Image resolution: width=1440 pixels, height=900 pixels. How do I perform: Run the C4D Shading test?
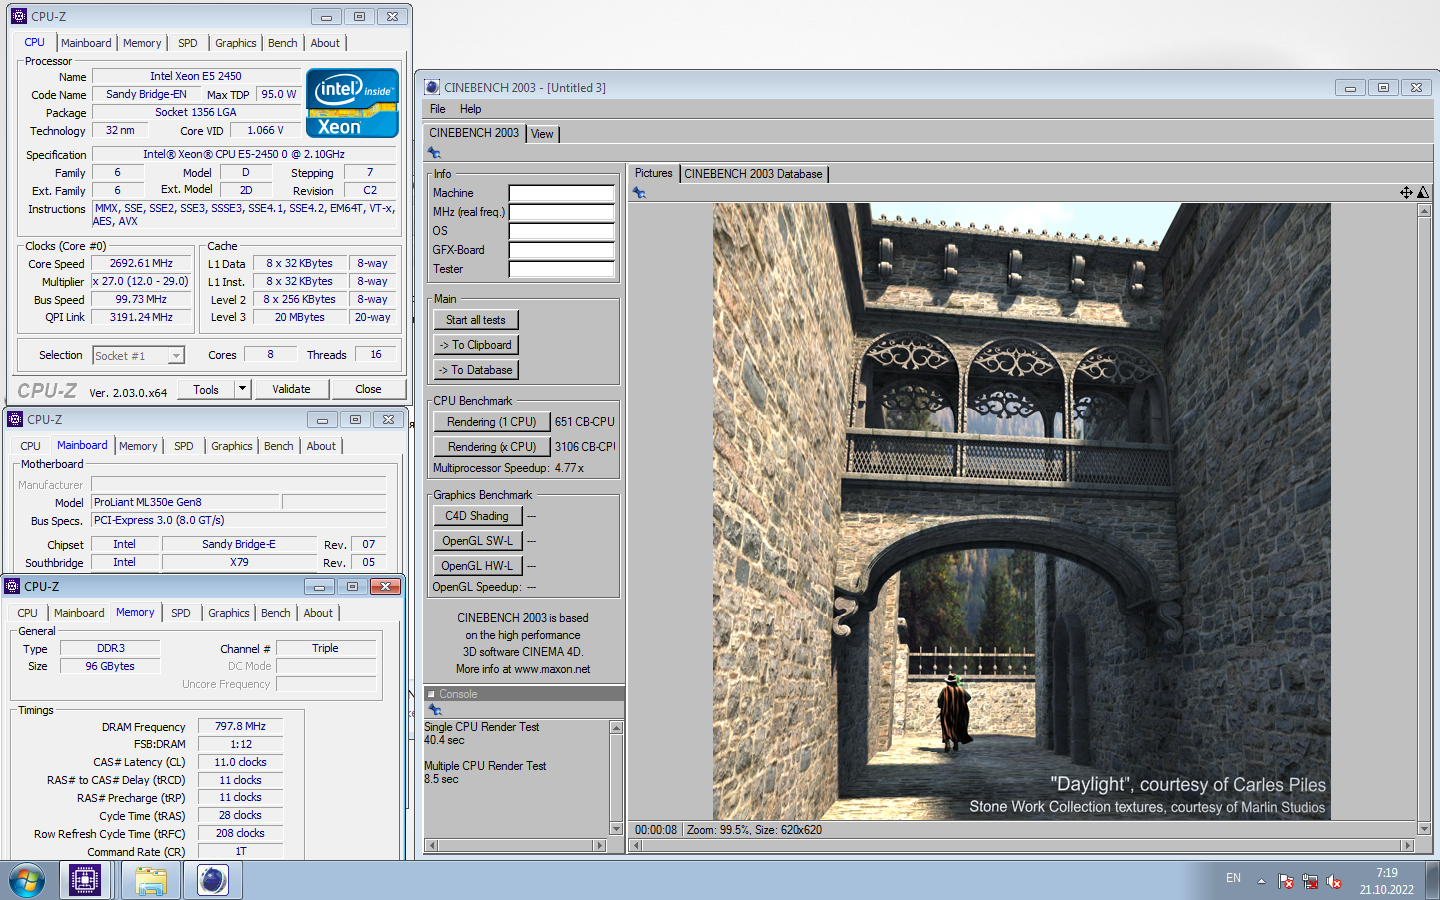(477, 516)
